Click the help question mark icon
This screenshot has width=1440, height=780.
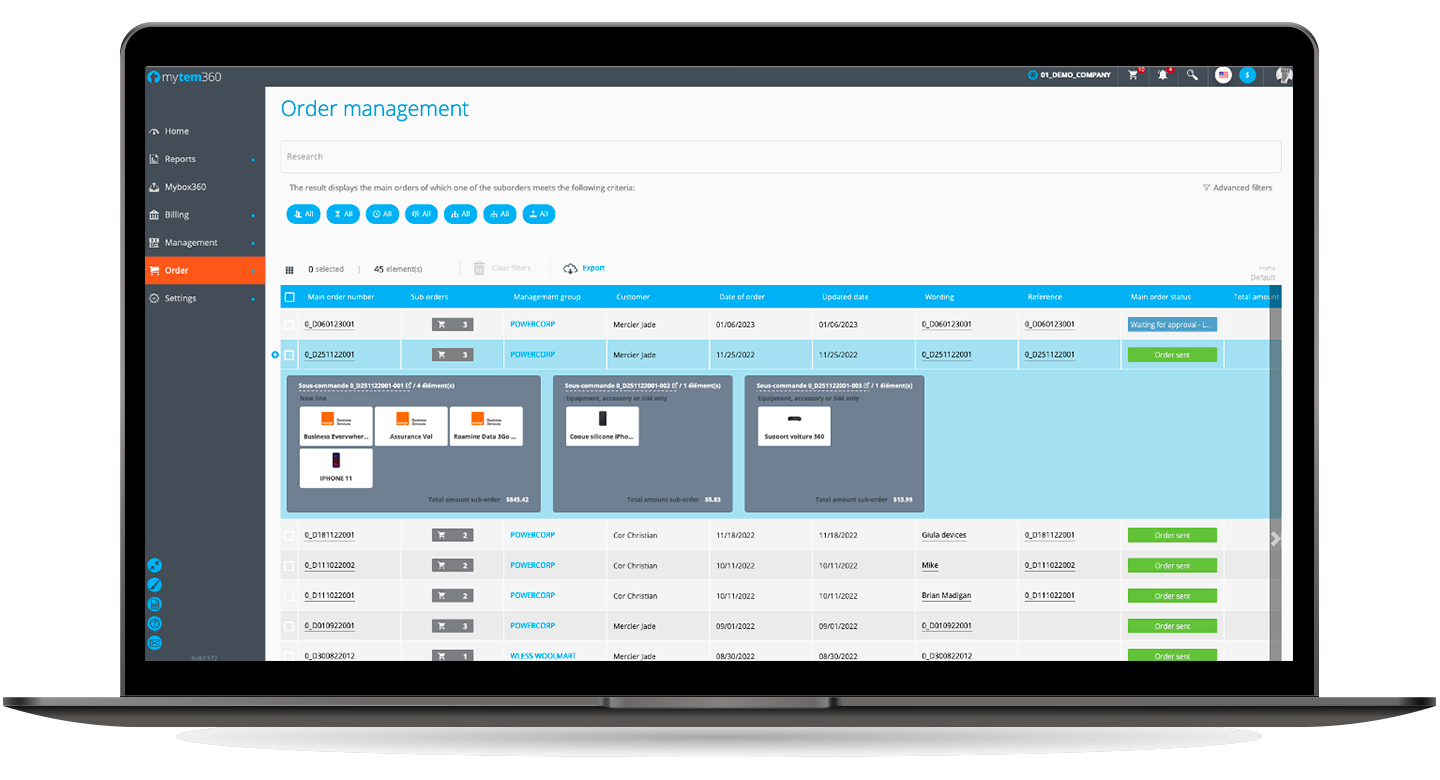[154, 624]
